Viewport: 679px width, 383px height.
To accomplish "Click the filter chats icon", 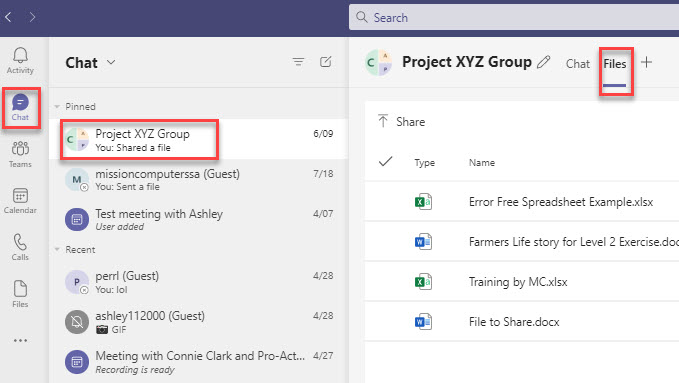I will [298, 62].
